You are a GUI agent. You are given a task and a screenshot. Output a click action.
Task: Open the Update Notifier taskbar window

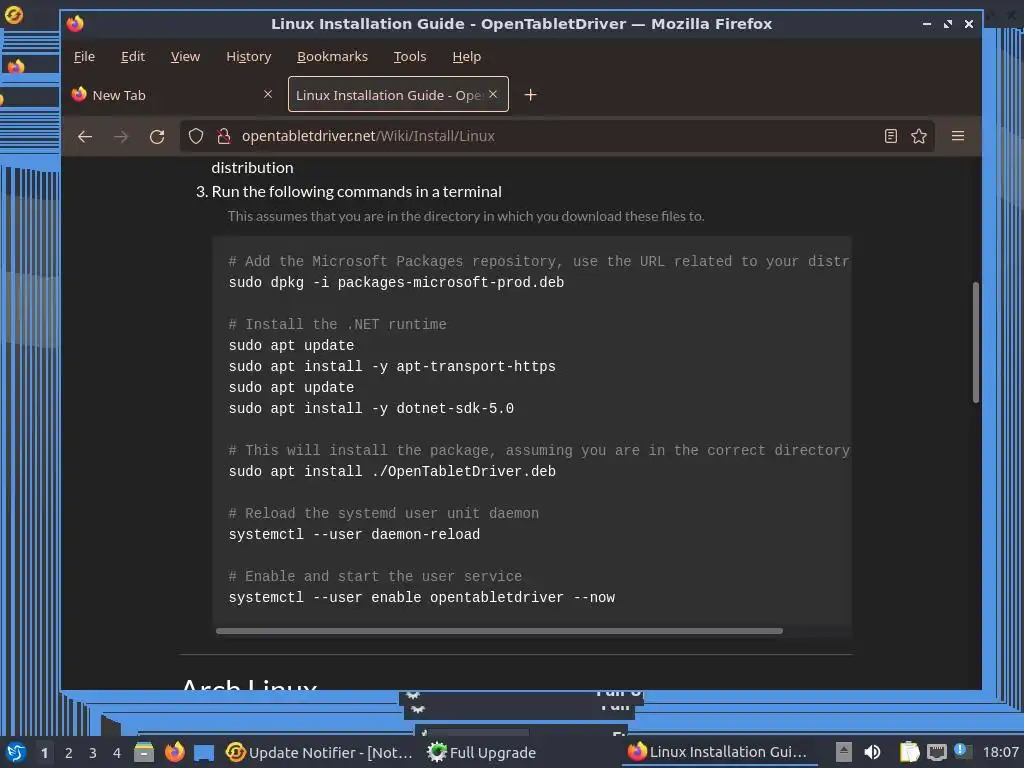(319, 752)
